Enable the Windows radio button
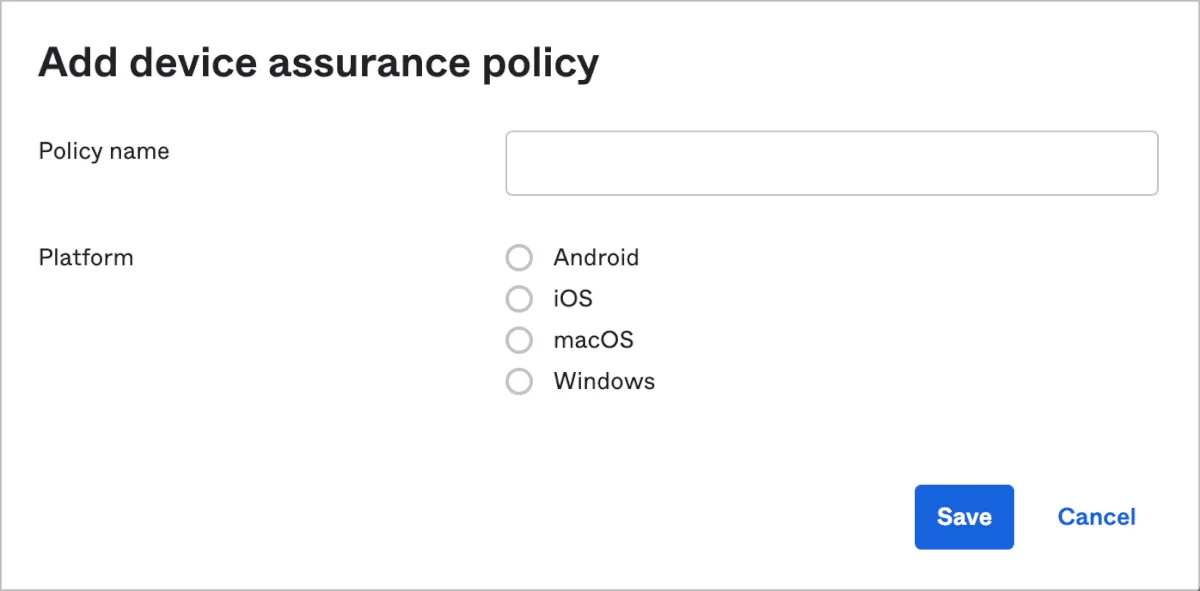 pos(519,381)
